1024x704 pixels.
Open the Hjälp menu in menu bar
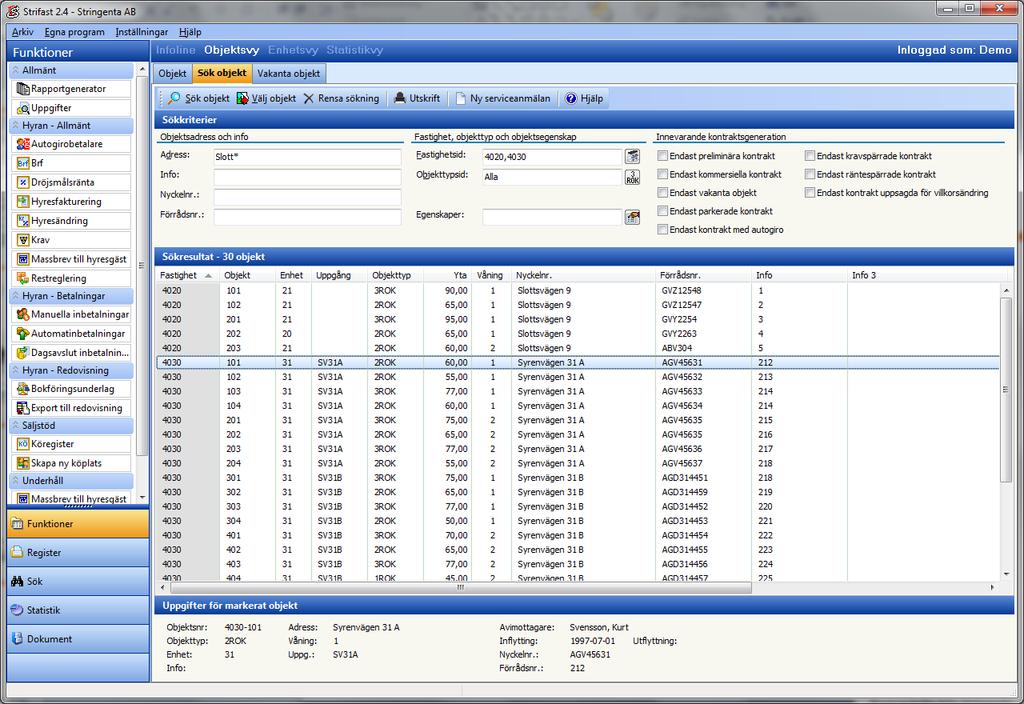190,32
